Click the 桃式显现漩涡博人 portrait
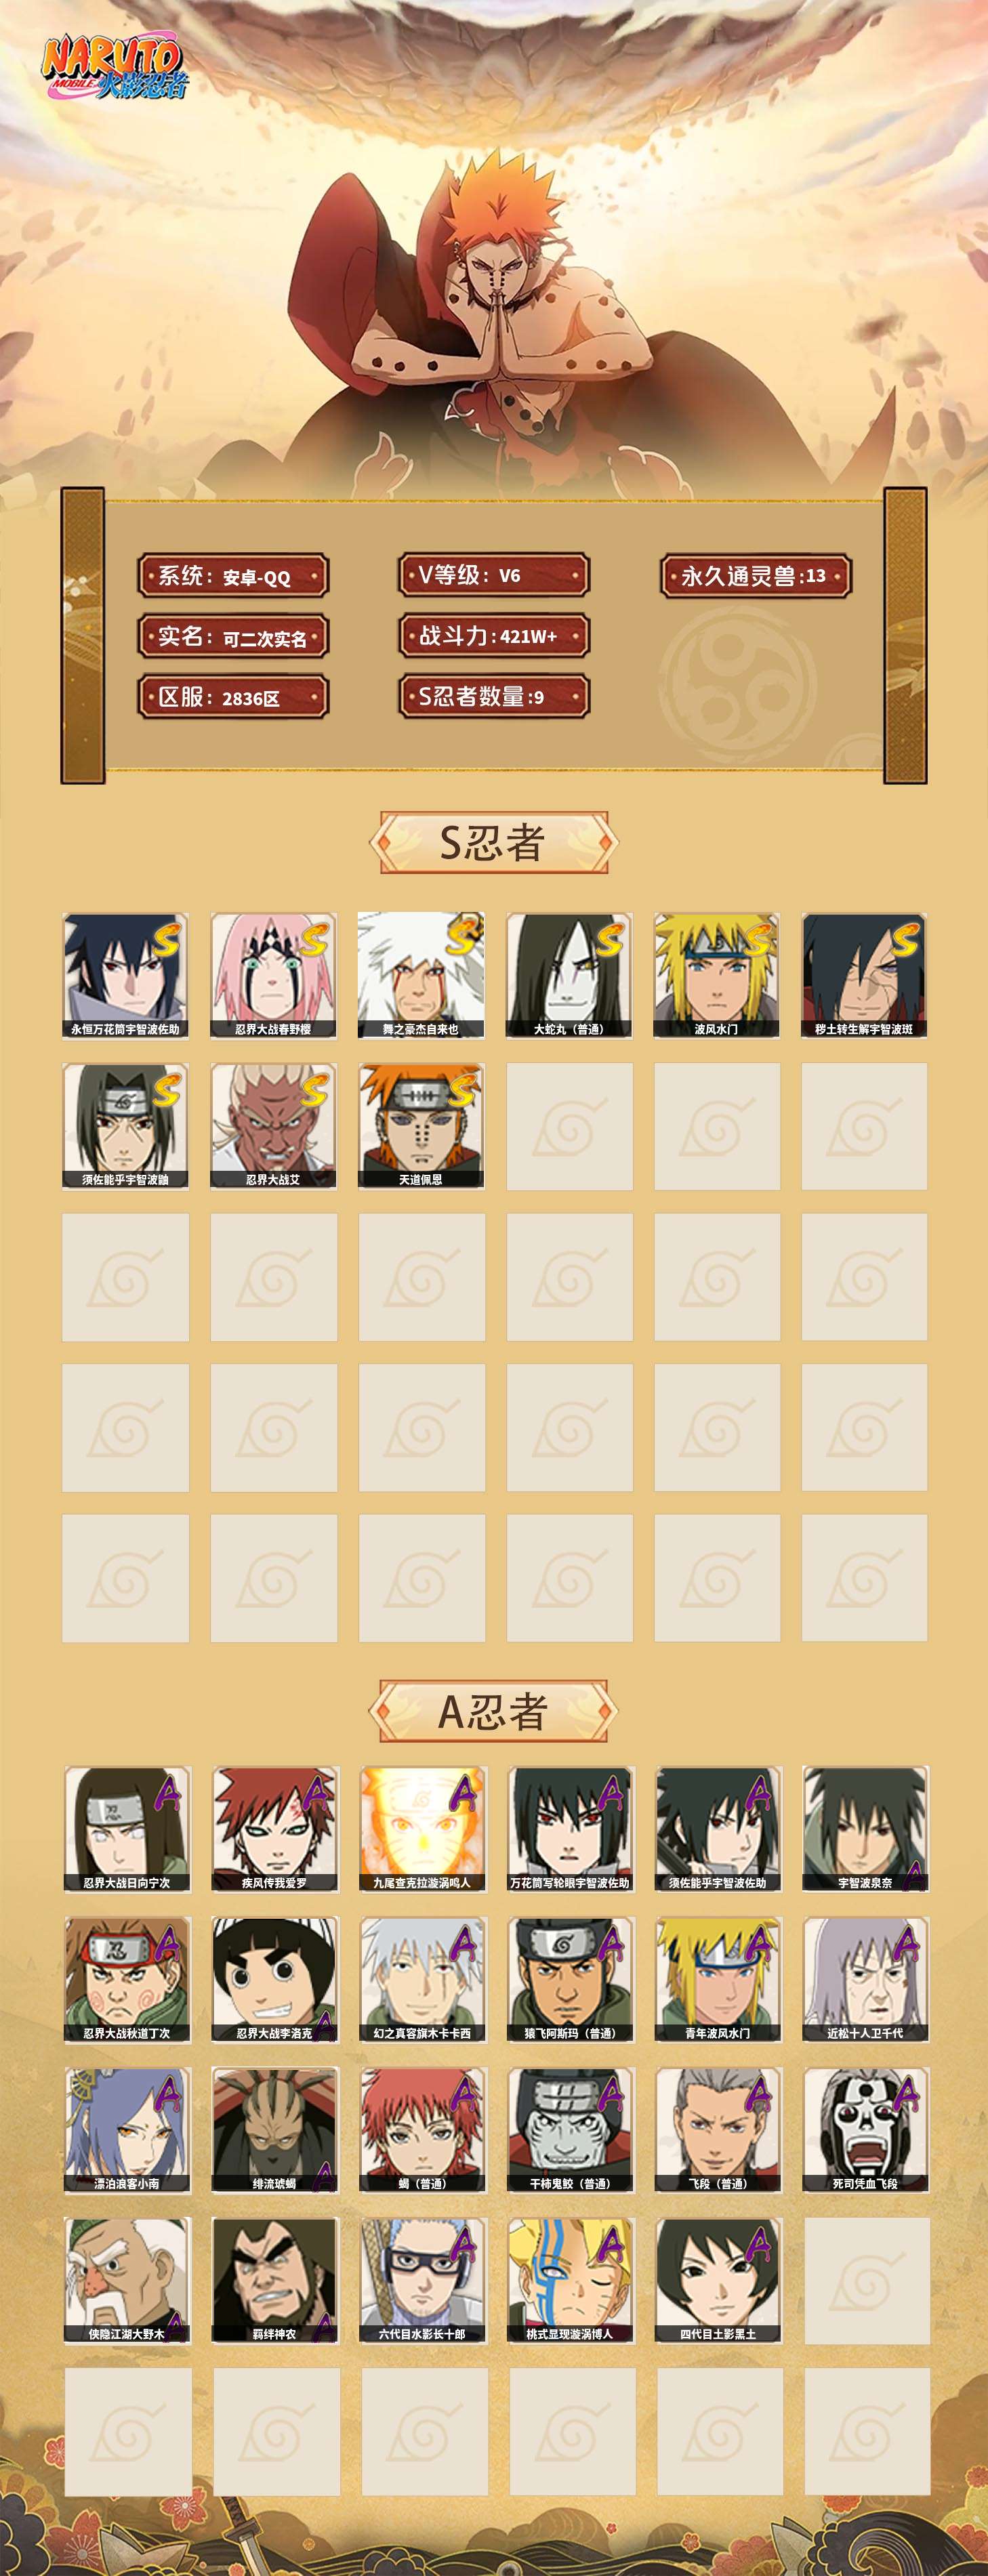 point(571,2281)
